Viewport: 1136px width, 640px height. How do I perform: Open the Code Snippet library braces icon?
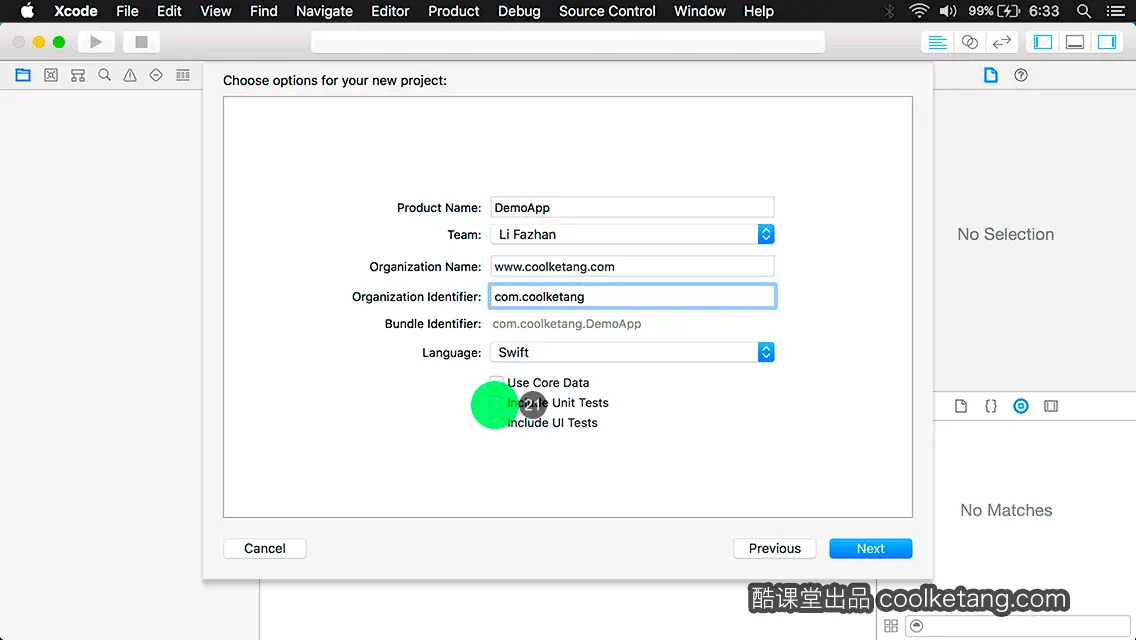[990, 406]
